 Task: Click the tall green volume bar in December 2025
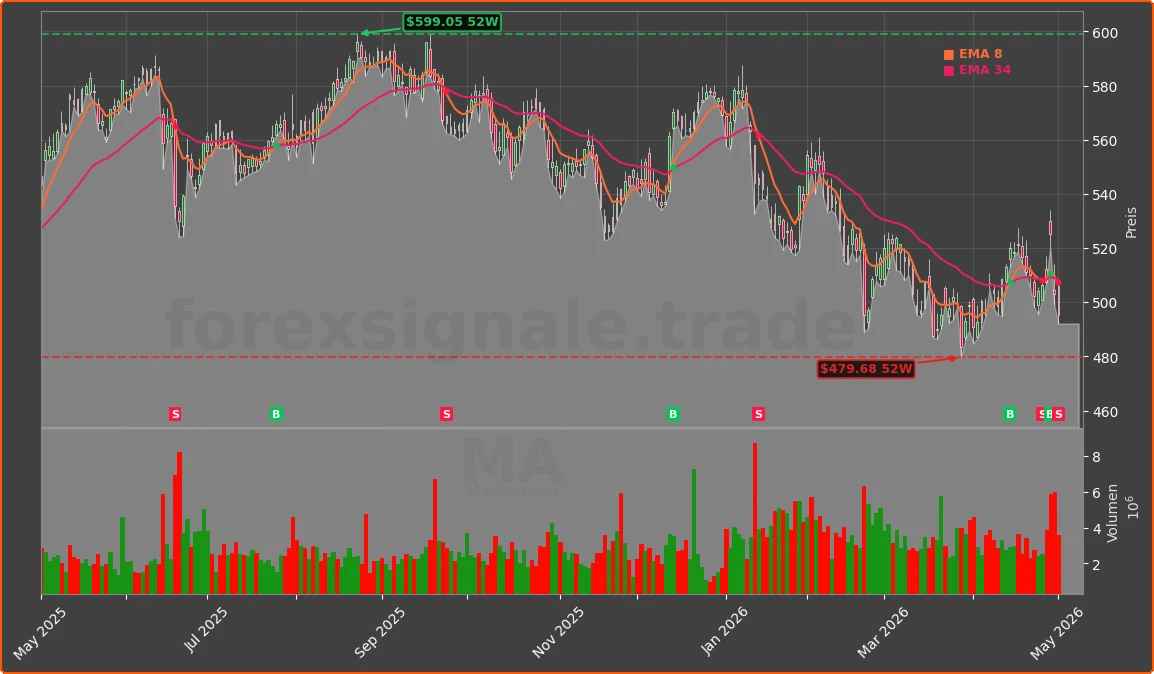(x=693, y=531)
